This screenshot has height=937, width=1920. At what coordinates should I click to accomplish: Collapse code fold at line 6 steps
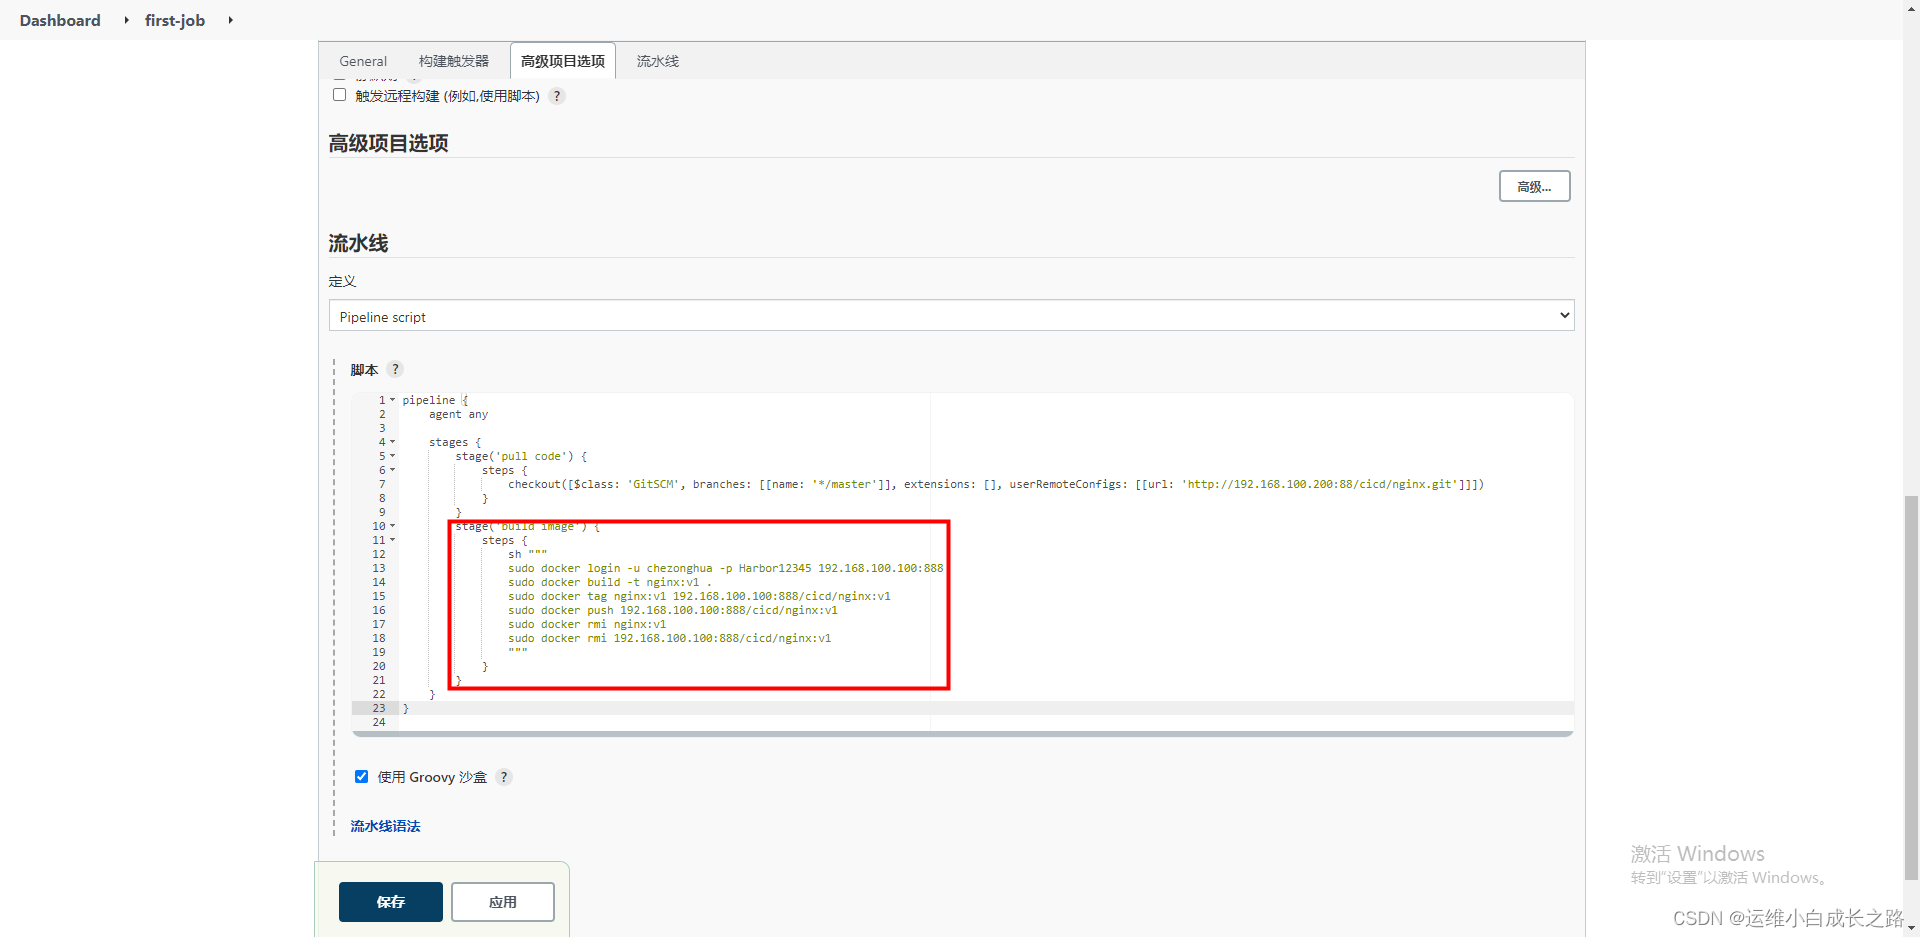pos(392,470)
